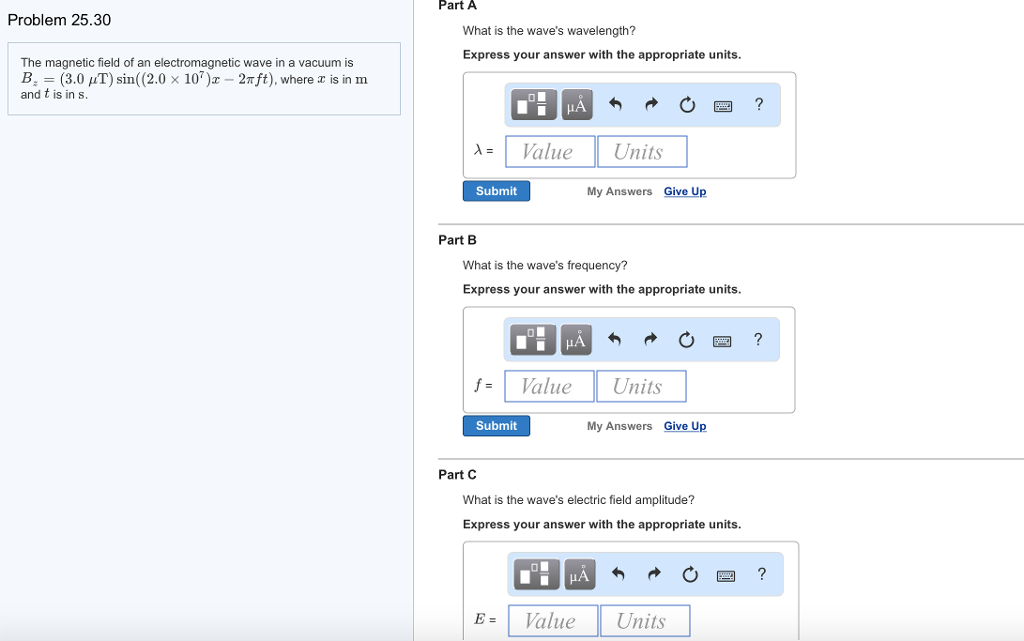Focus the wavelength λ Units field
Screen dimensions: 1024x641
[642, 151]
